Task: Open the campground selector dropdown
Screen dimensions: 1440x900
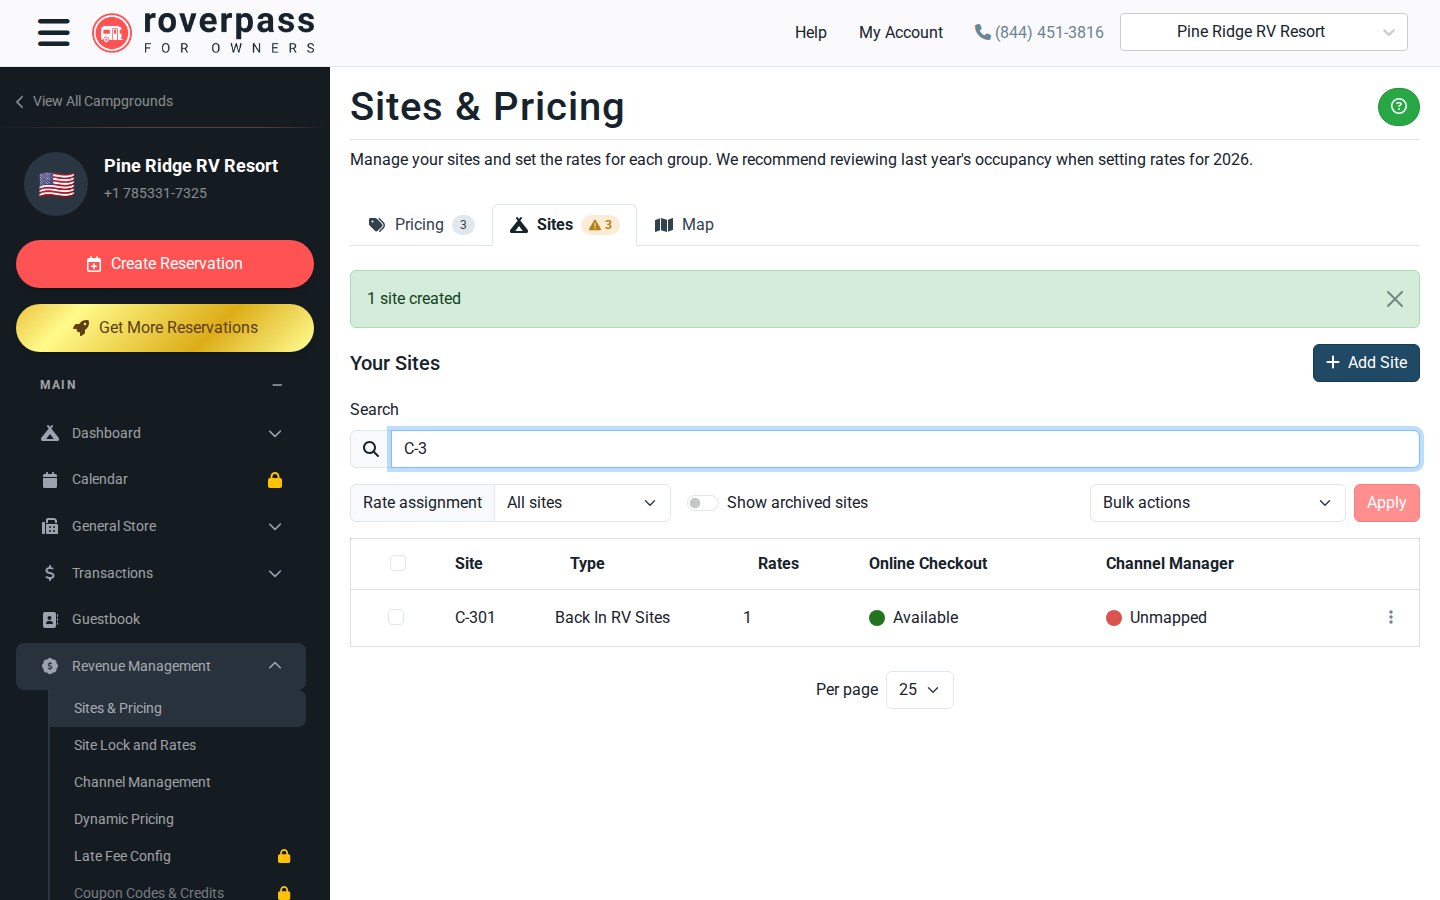Action: [1264, 32]
